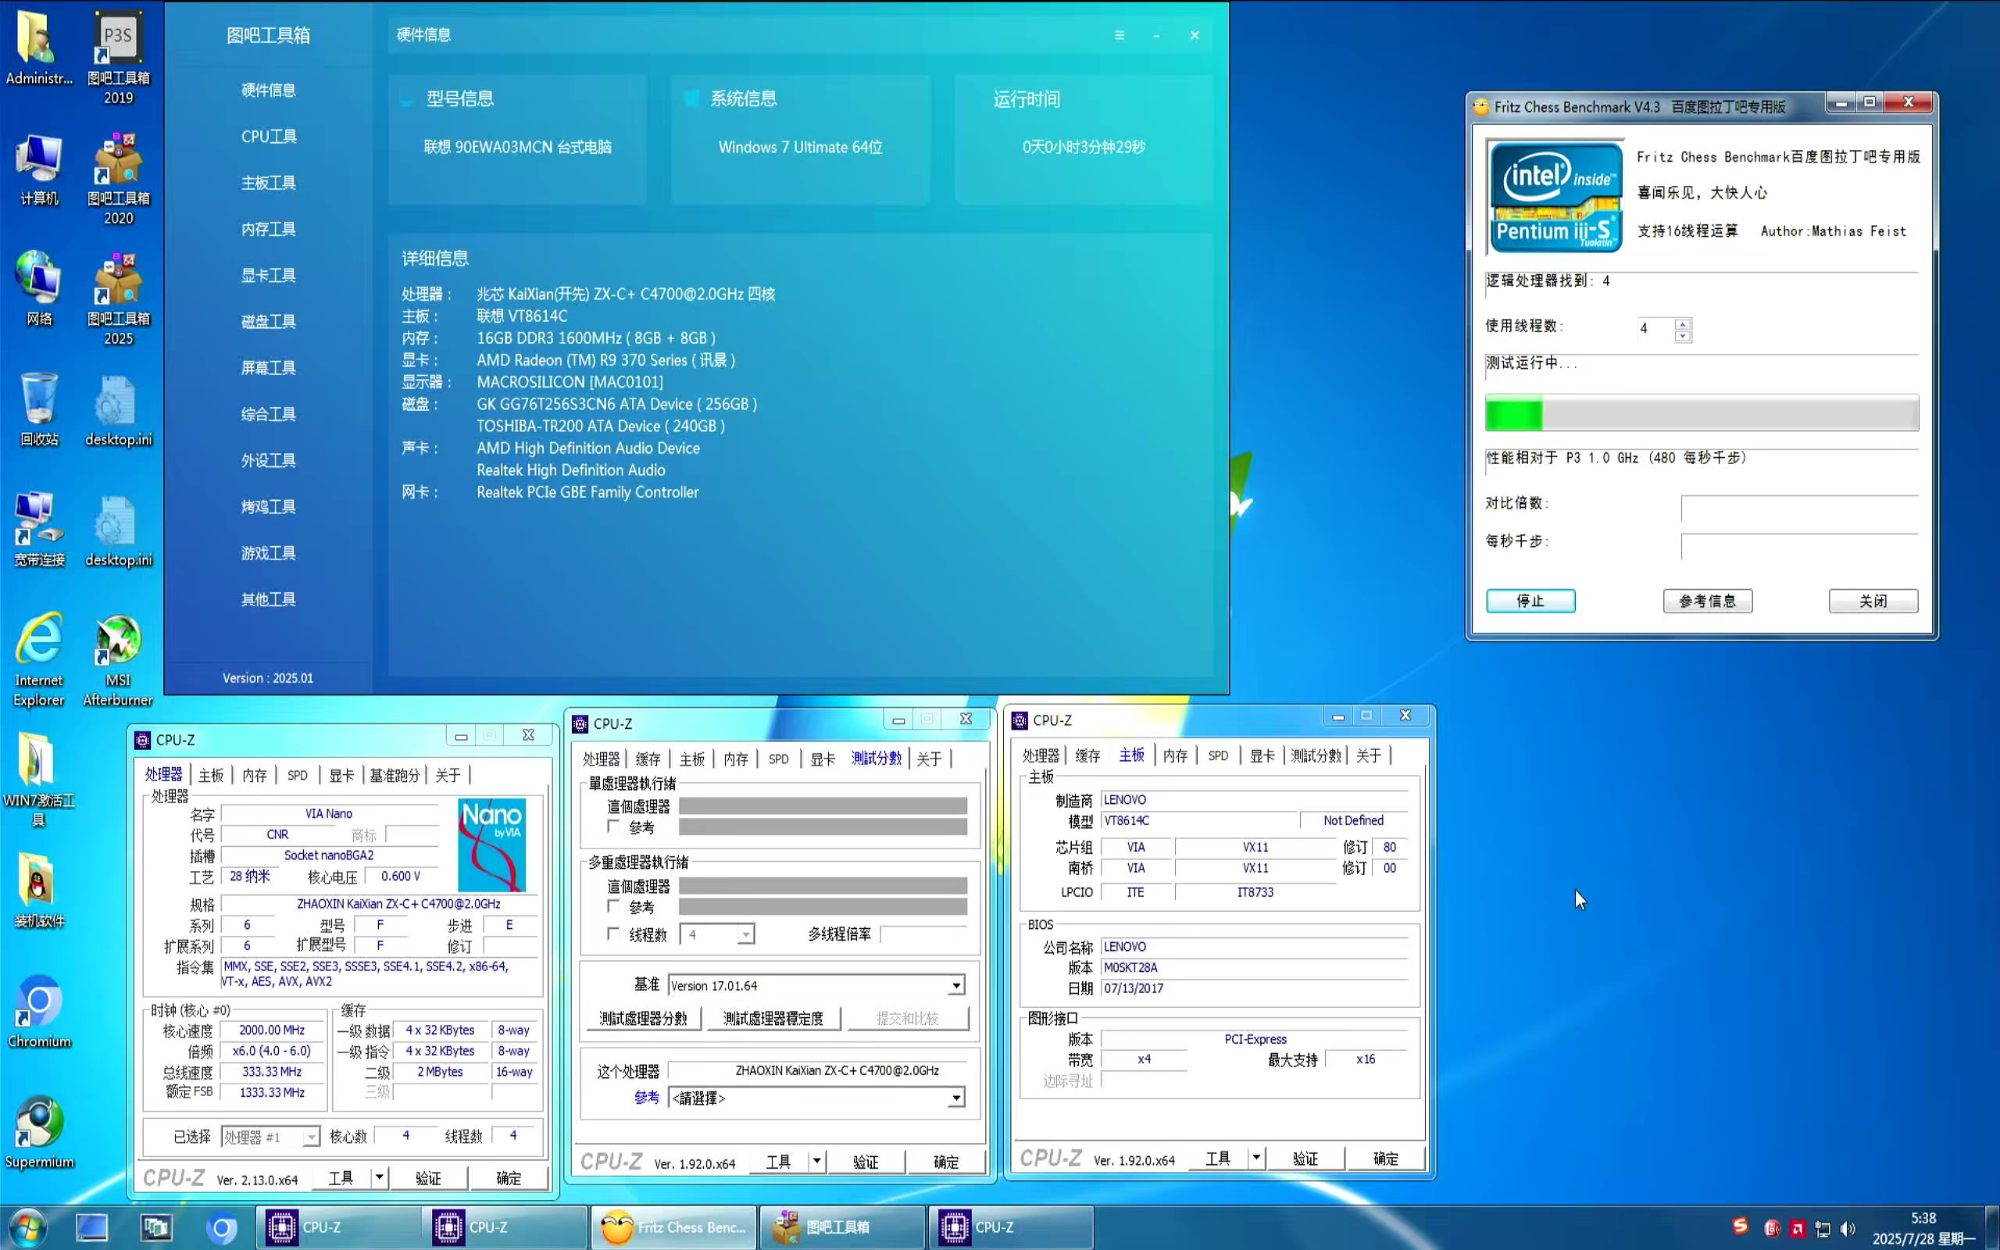This screenshot has width=2000, height=1250.
Task: Open 烤鸡工具 in 图吧工具箱 sidebar
Action: [x=268, y=506]
